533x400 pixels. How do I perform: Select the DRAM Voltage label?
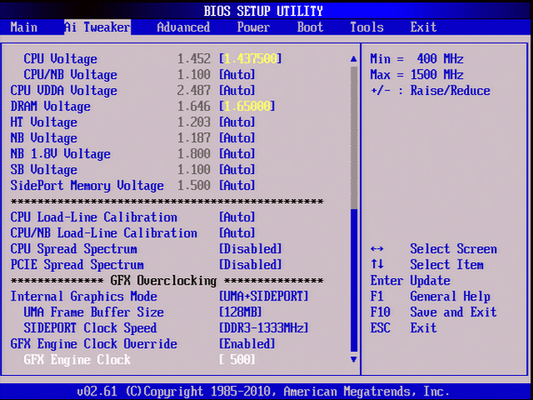point(51,106)
